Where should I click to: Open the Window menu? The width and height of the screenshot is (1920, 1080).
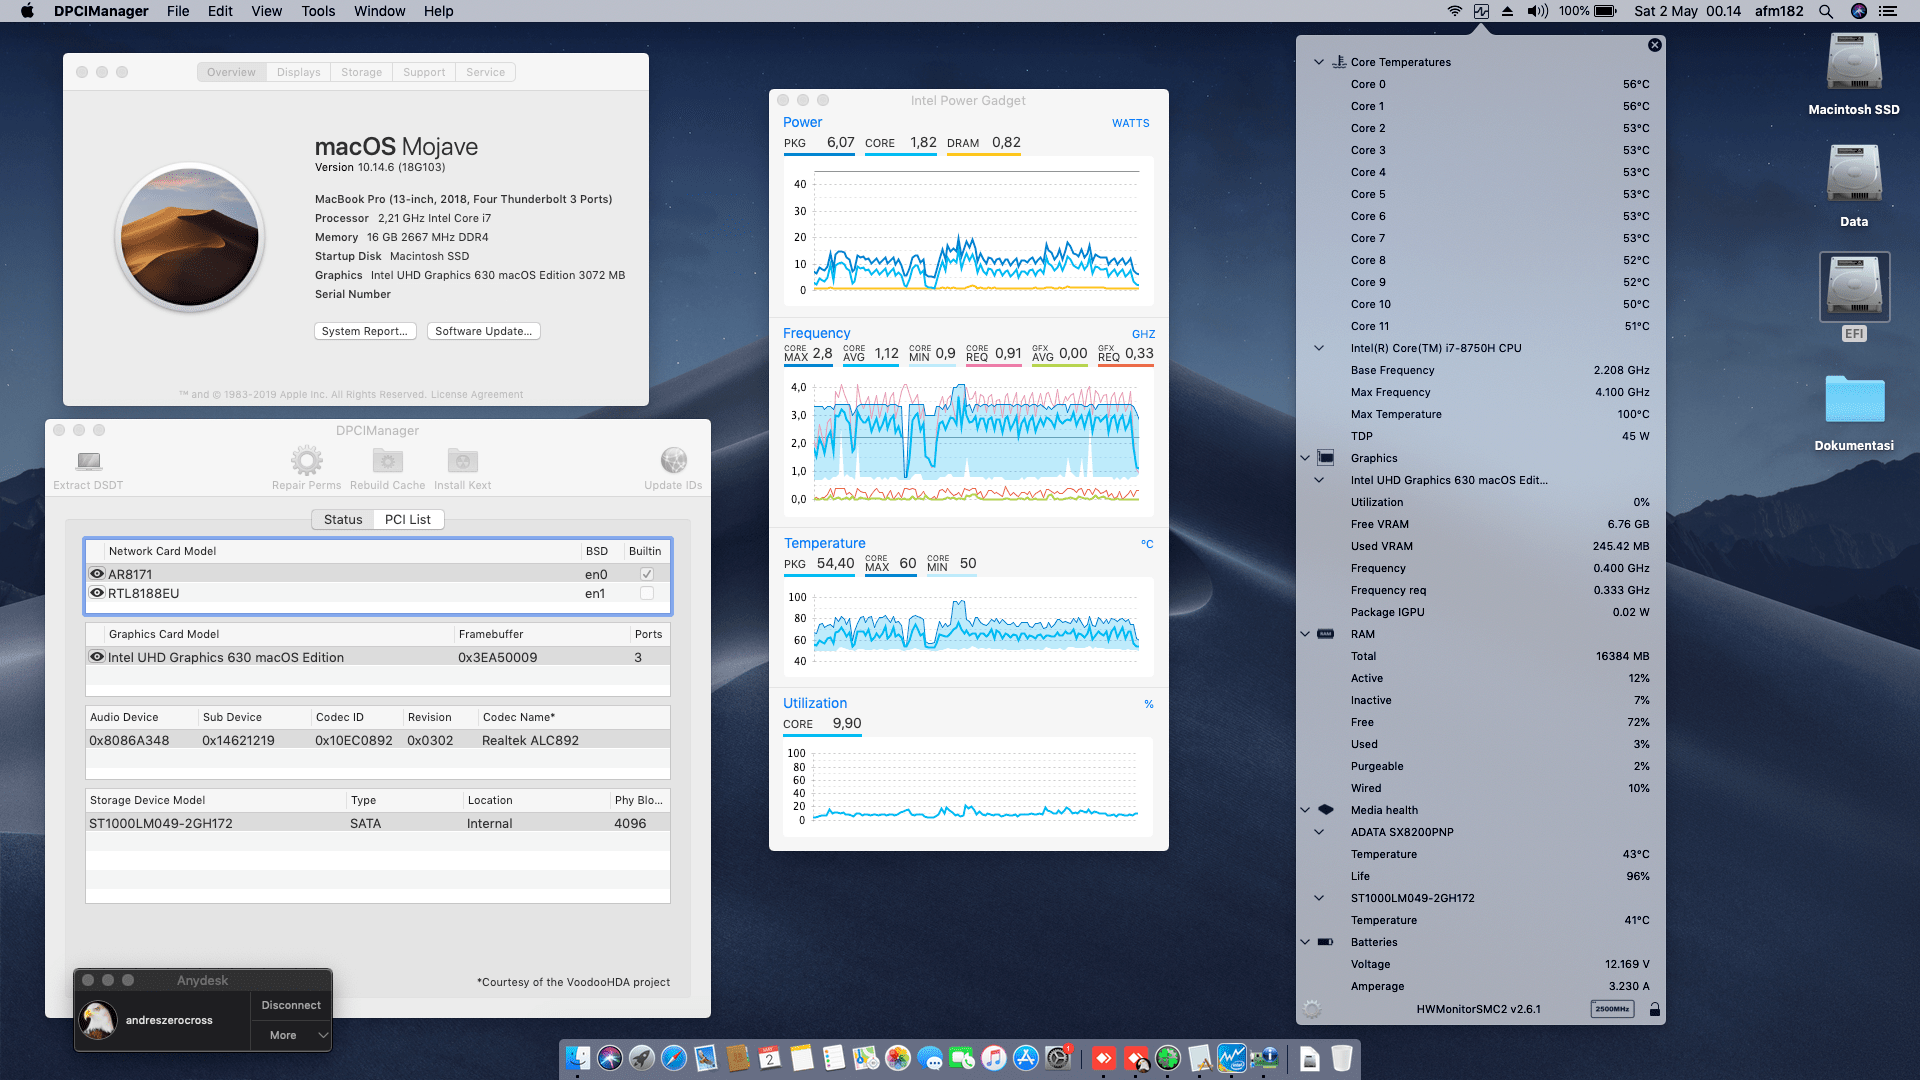(x=379, y=11)
